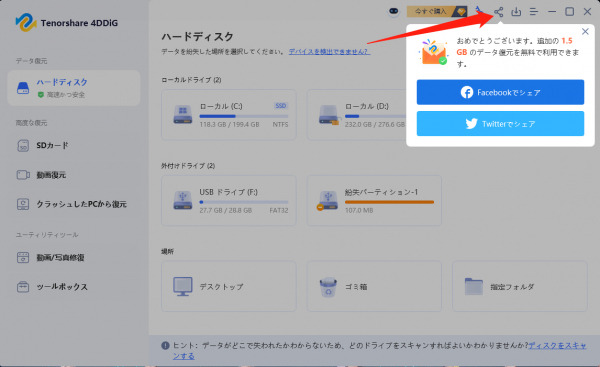Select the ローカル (C:) drive card
Viewport: 600px width, 367px height.
(229, 114)
